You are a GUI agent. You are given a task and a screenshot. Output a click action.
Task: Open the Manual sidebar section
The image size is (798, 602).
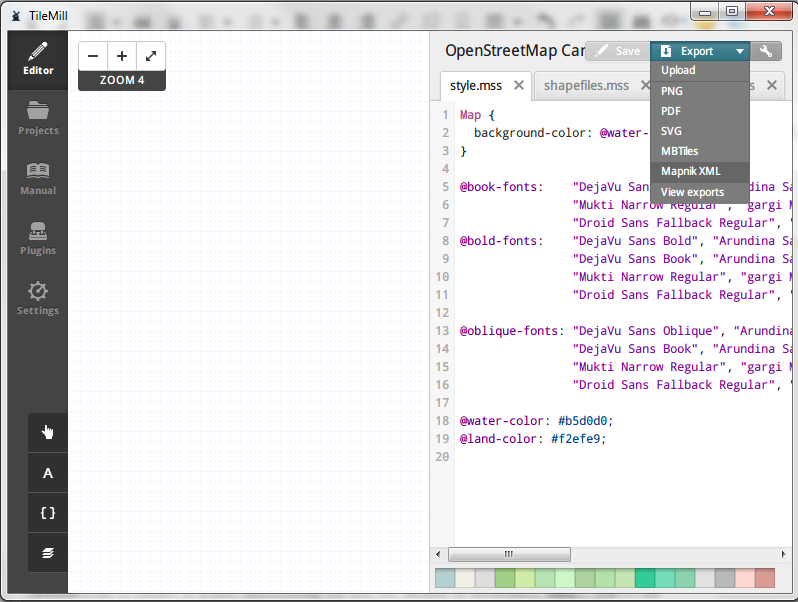click(38, 179)
